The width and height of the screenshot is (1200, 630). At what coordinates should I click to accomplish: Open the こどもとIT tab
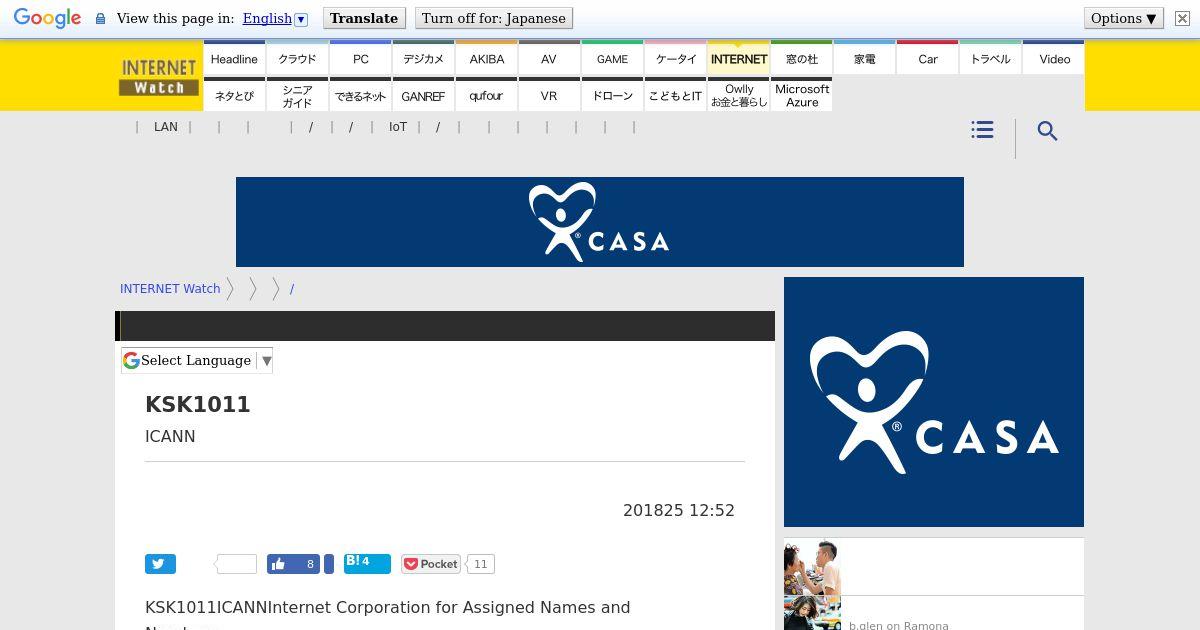point(675,94)
